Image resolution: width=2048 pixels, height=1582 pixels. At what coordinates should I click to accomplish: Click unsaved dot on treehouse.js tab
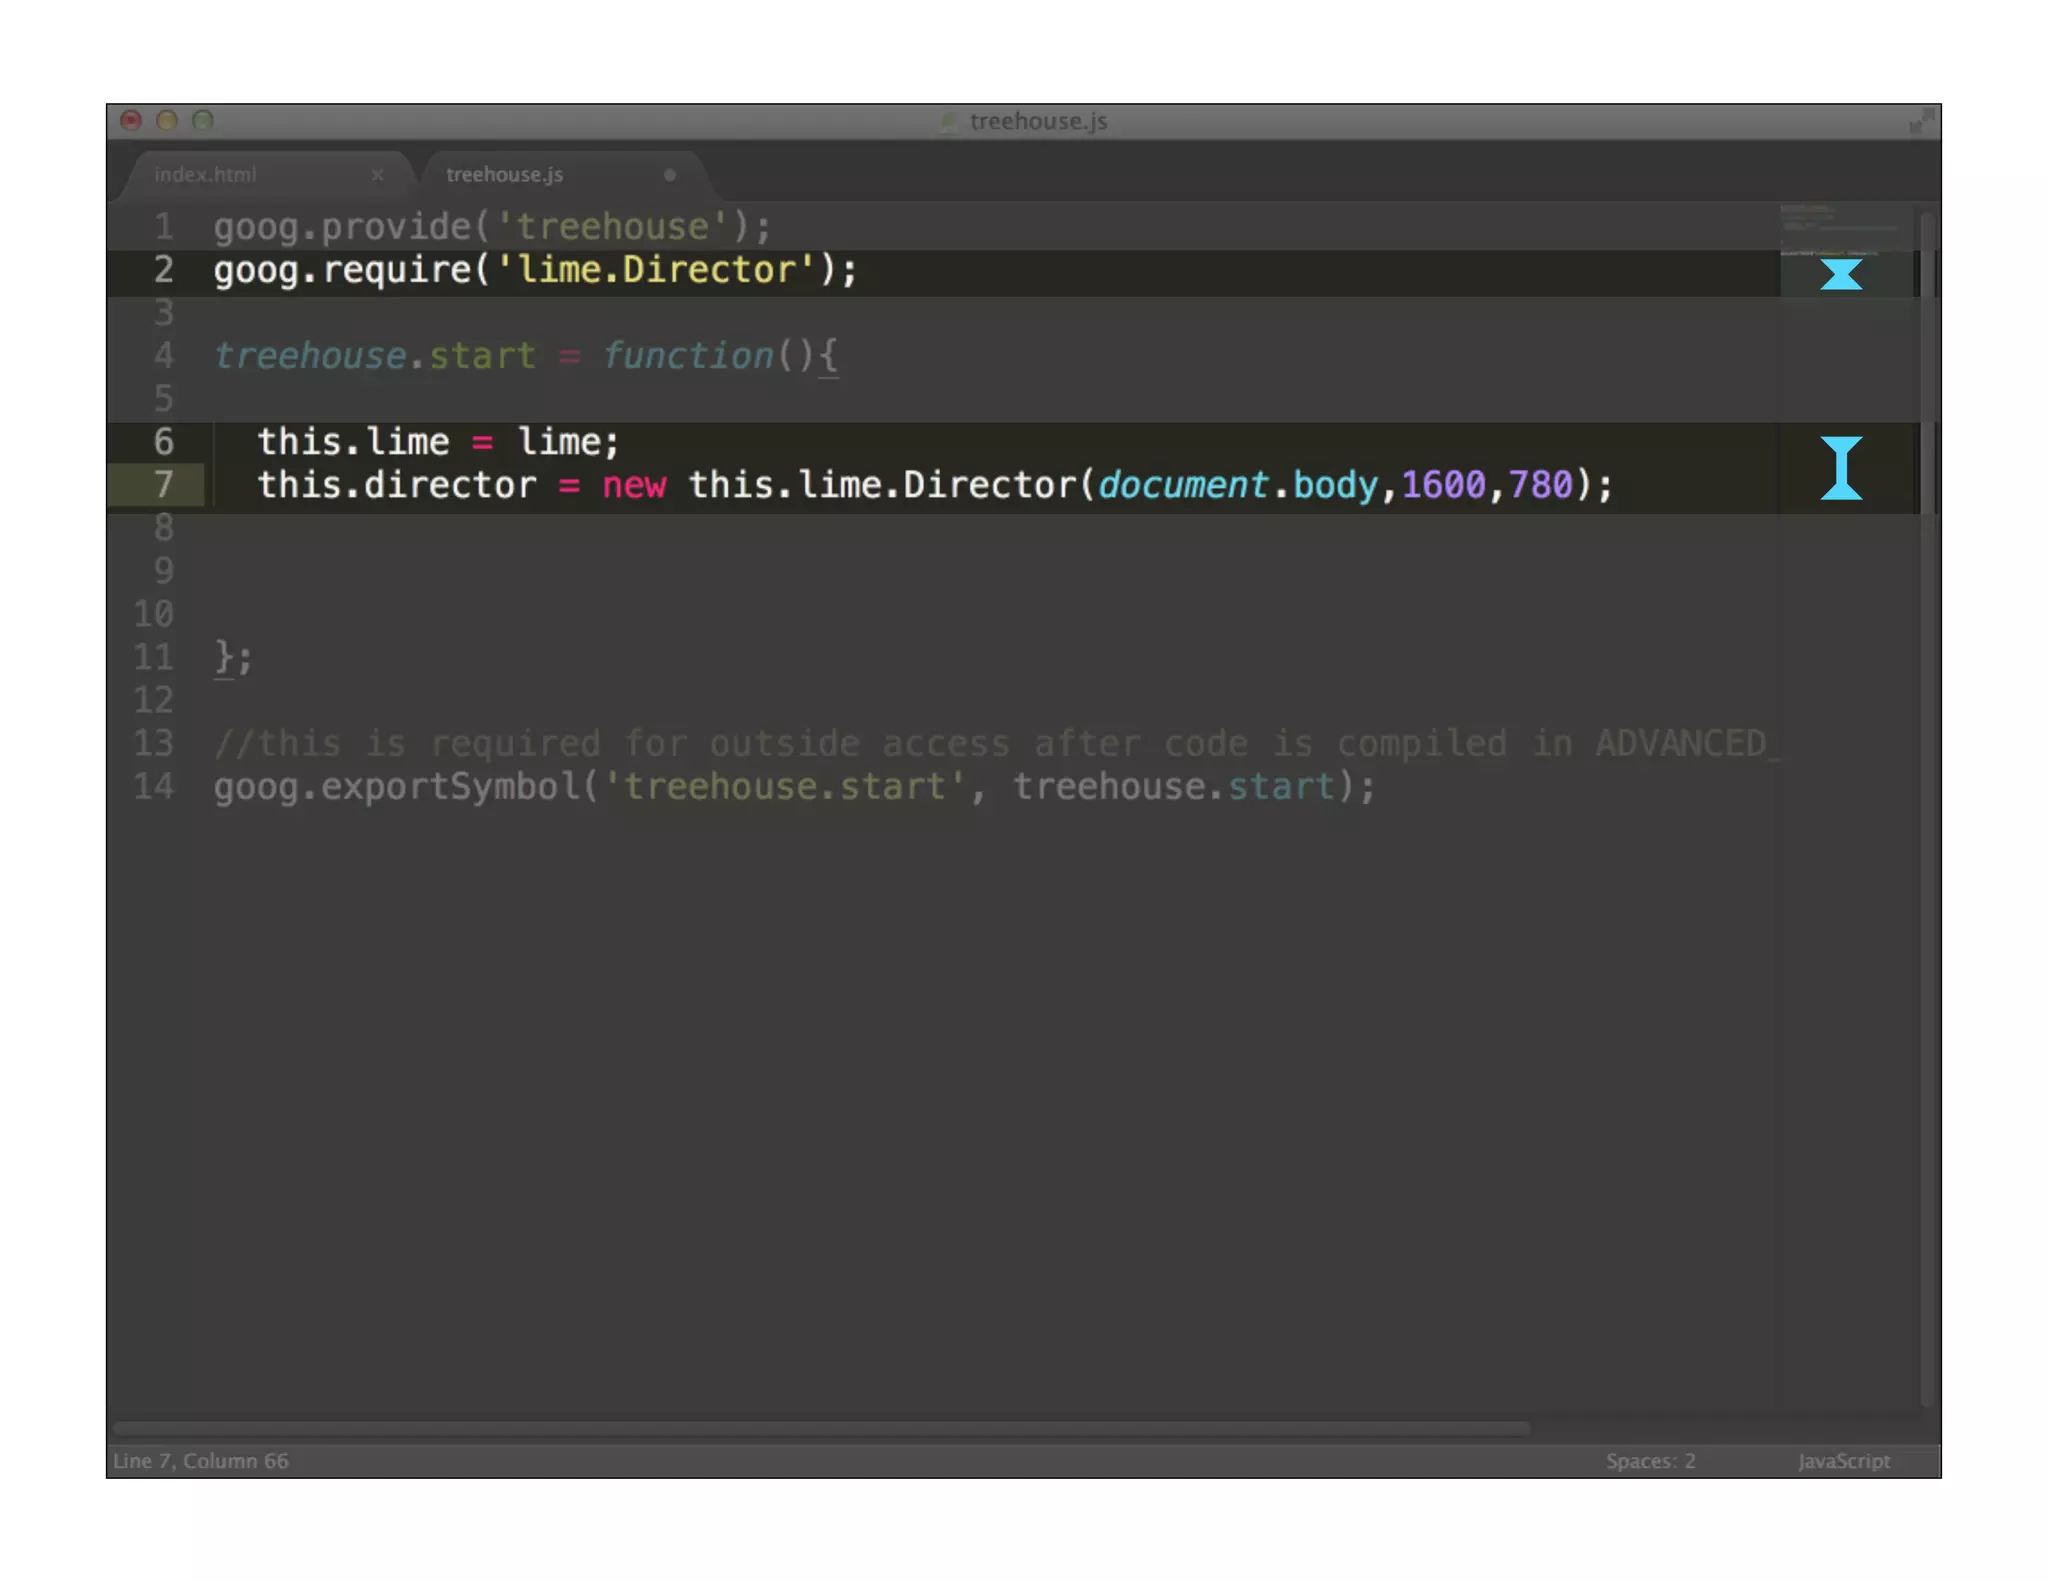click(x=670, y=174)
